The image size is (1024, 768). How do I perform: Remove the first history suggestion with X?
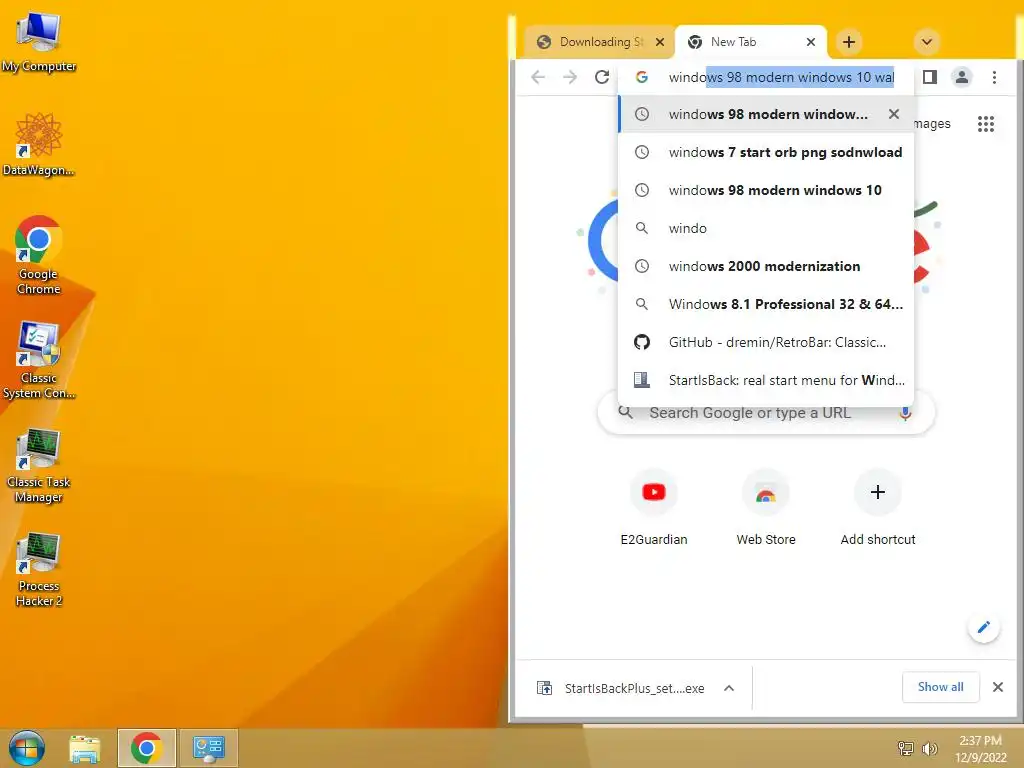coord(894,114)
